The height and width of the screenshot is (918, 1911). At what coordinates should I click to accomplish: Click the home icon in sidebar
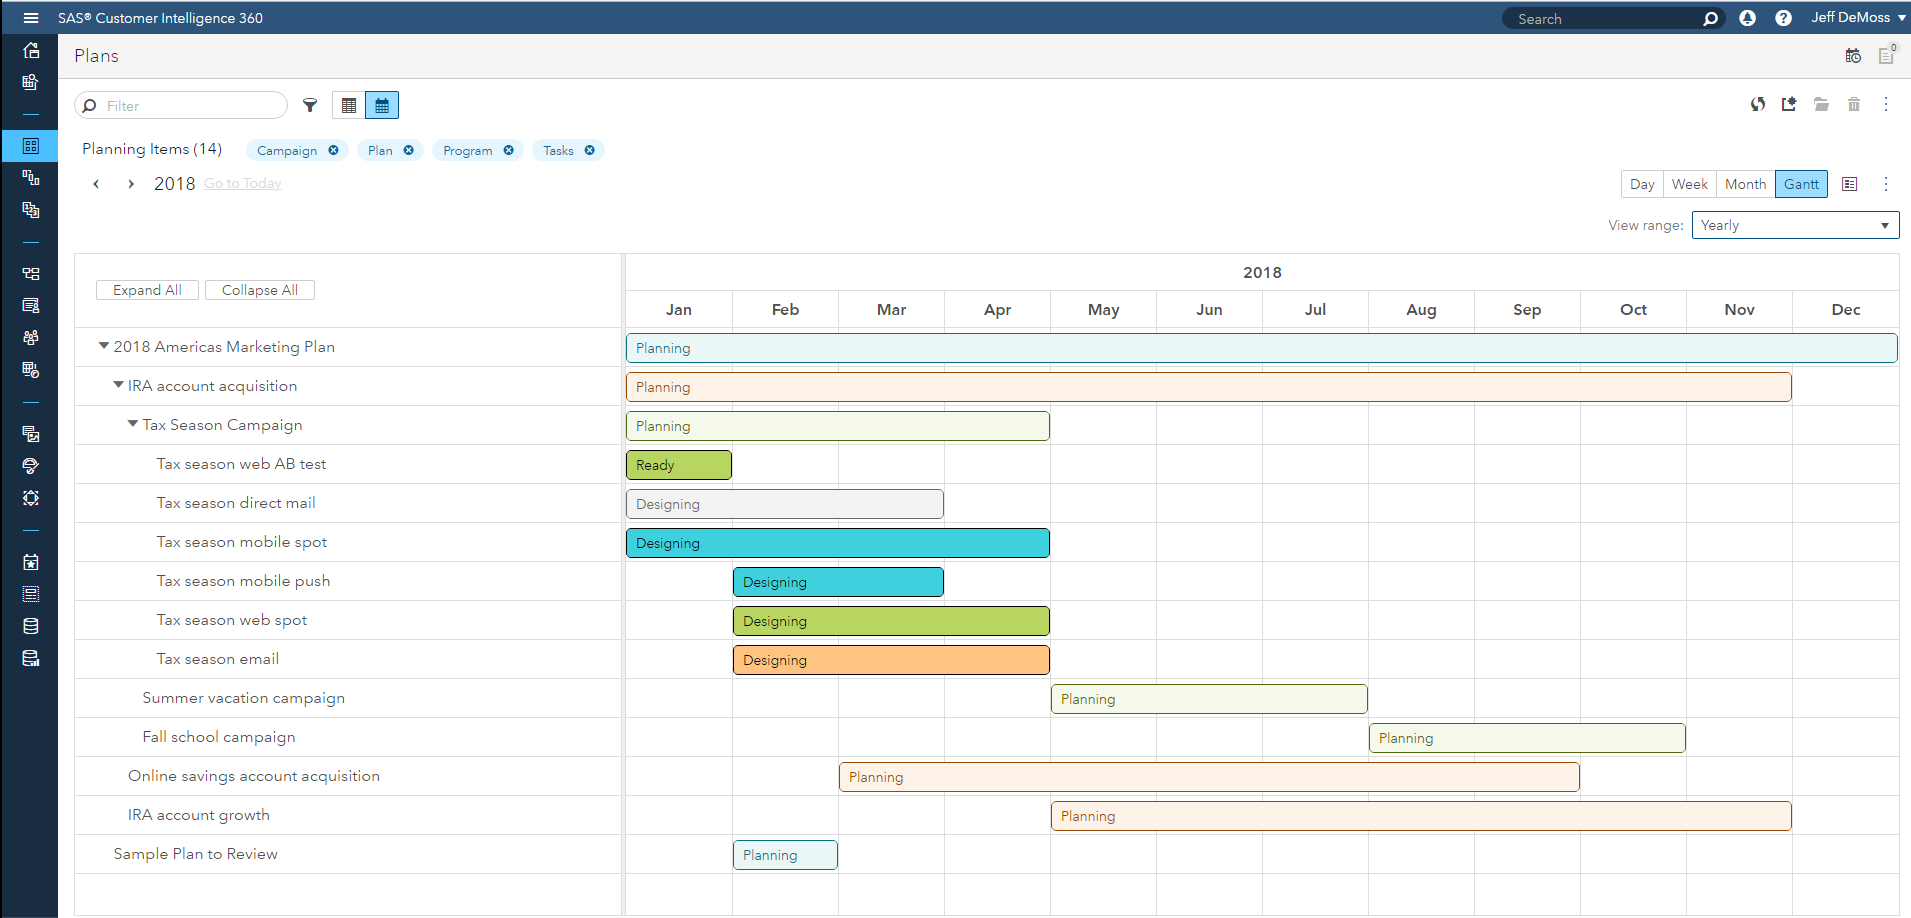(x=31, y=50)
